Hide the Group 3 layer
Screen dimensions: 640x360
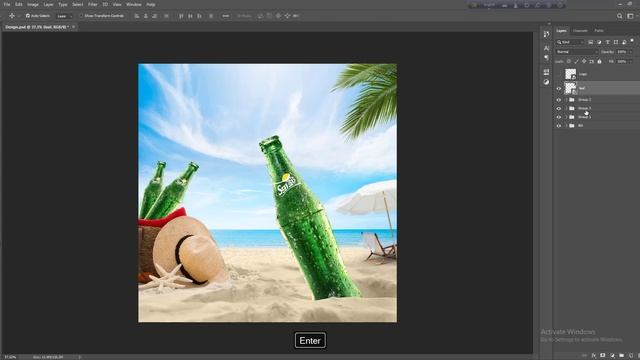click(x=559, y=108)
